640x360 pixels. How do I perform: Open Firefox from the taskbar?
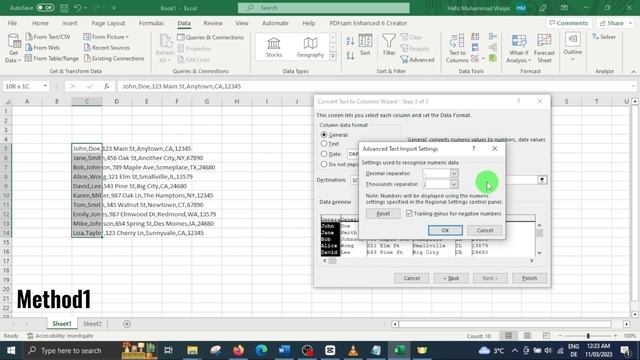point(238,350)
